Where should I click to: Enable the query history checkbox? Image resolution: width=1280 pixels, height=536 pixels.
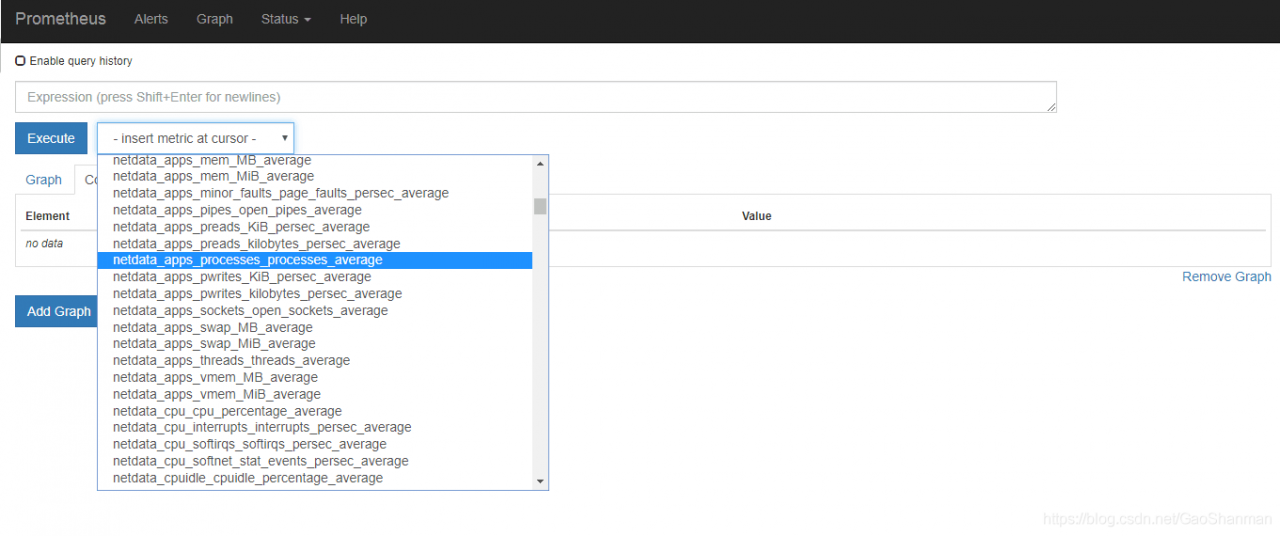(x=20, y=61)
